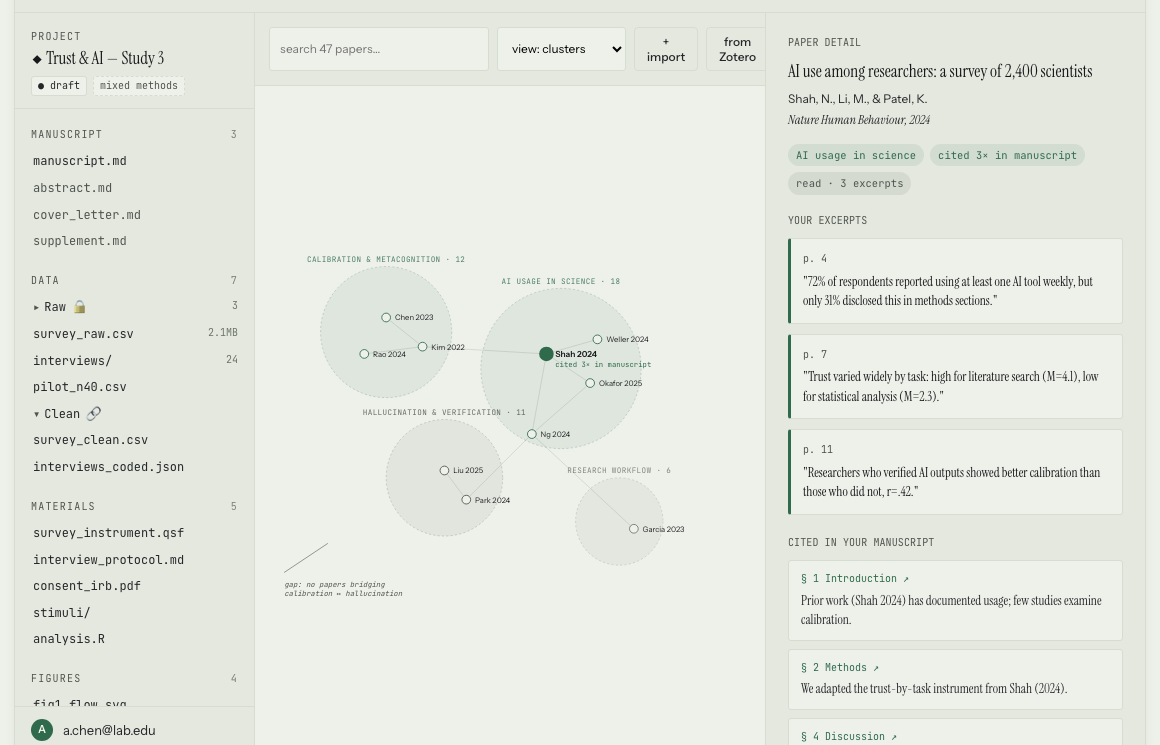
Task: Open the a.chen@lab.edu avatar circle
Action: (42, 730)
